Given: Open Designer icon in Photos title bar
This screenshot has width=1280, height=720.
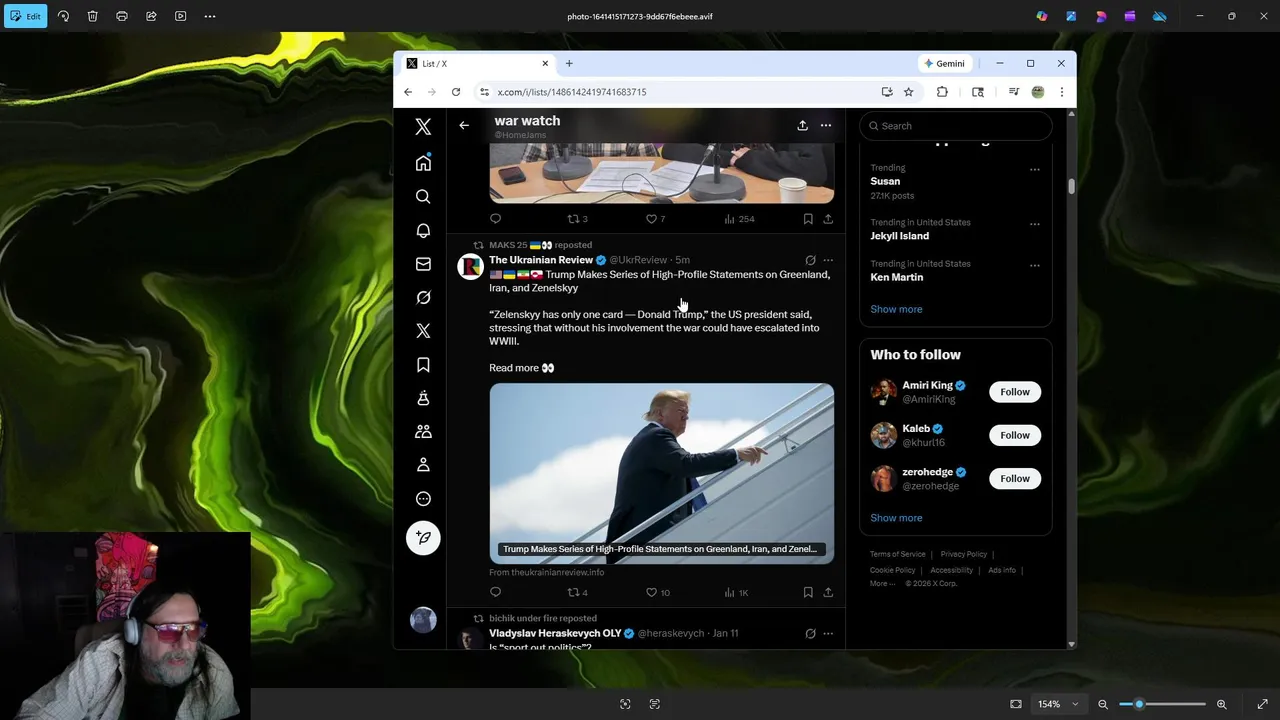Looking at the screenshot, I should (x=1071, y=16).
